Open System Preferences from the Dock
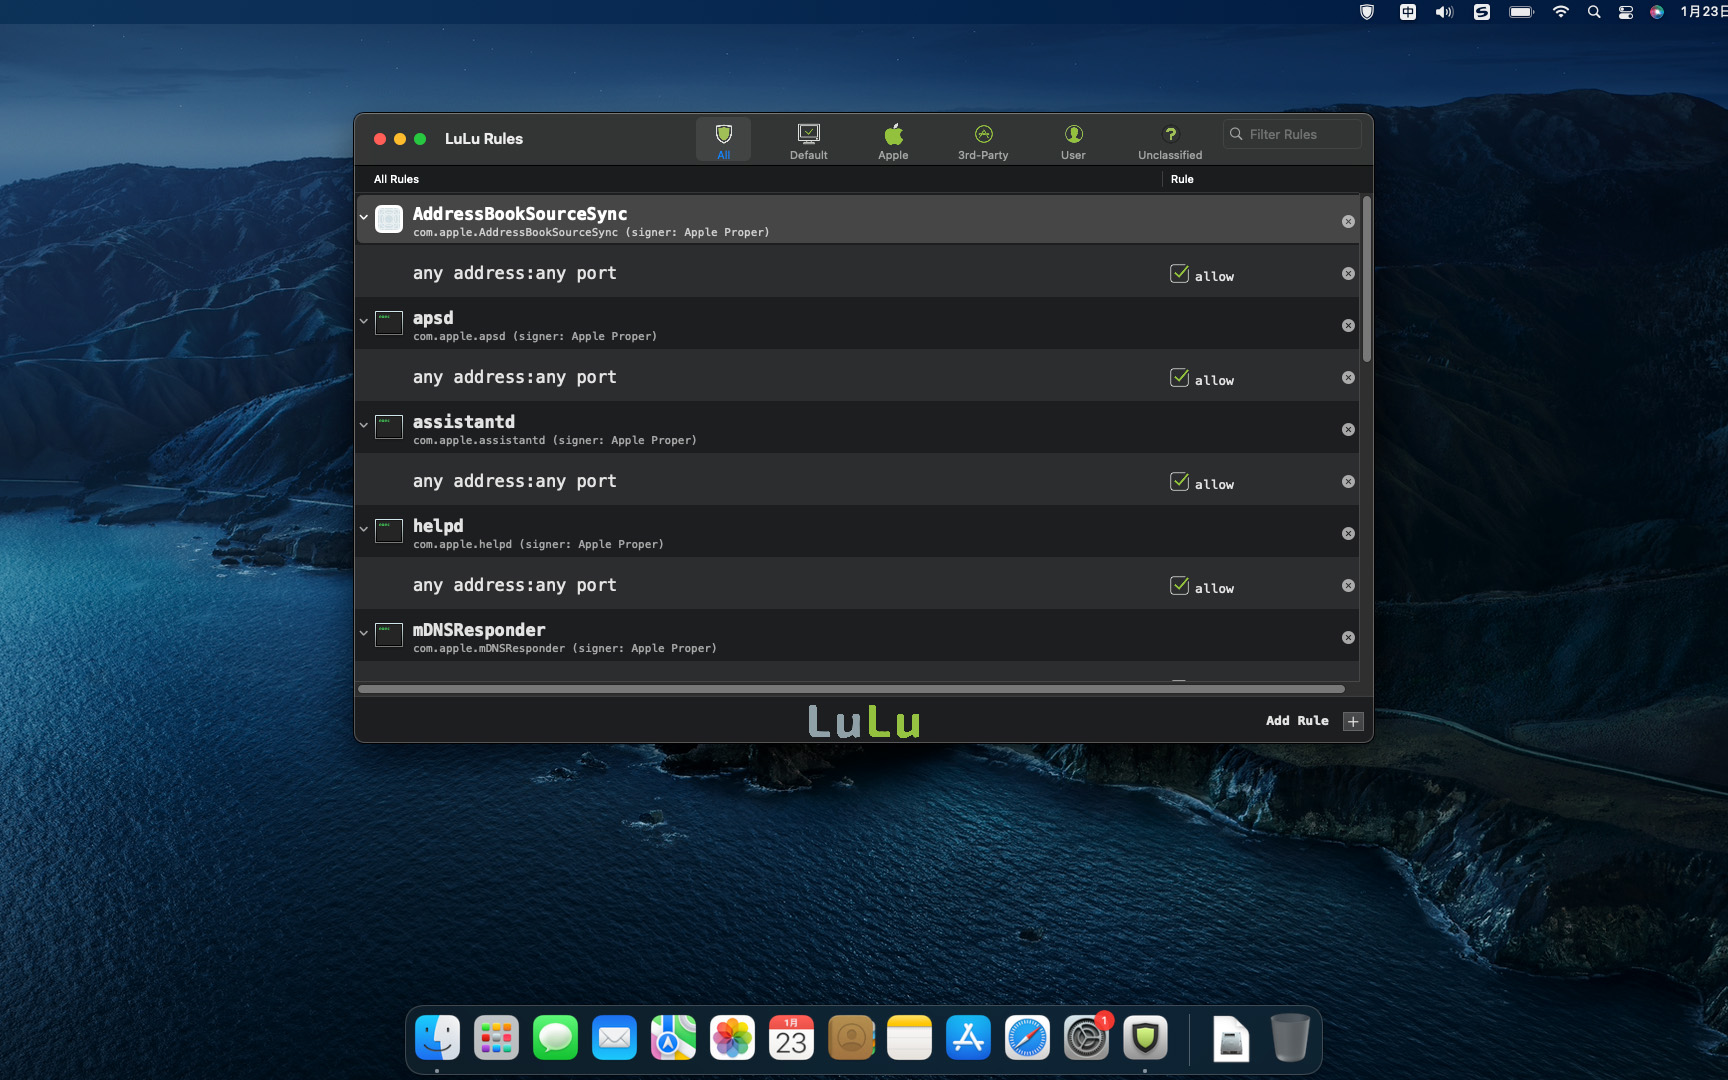Screen dimensions: 1728x1080 point(1086,1038)
